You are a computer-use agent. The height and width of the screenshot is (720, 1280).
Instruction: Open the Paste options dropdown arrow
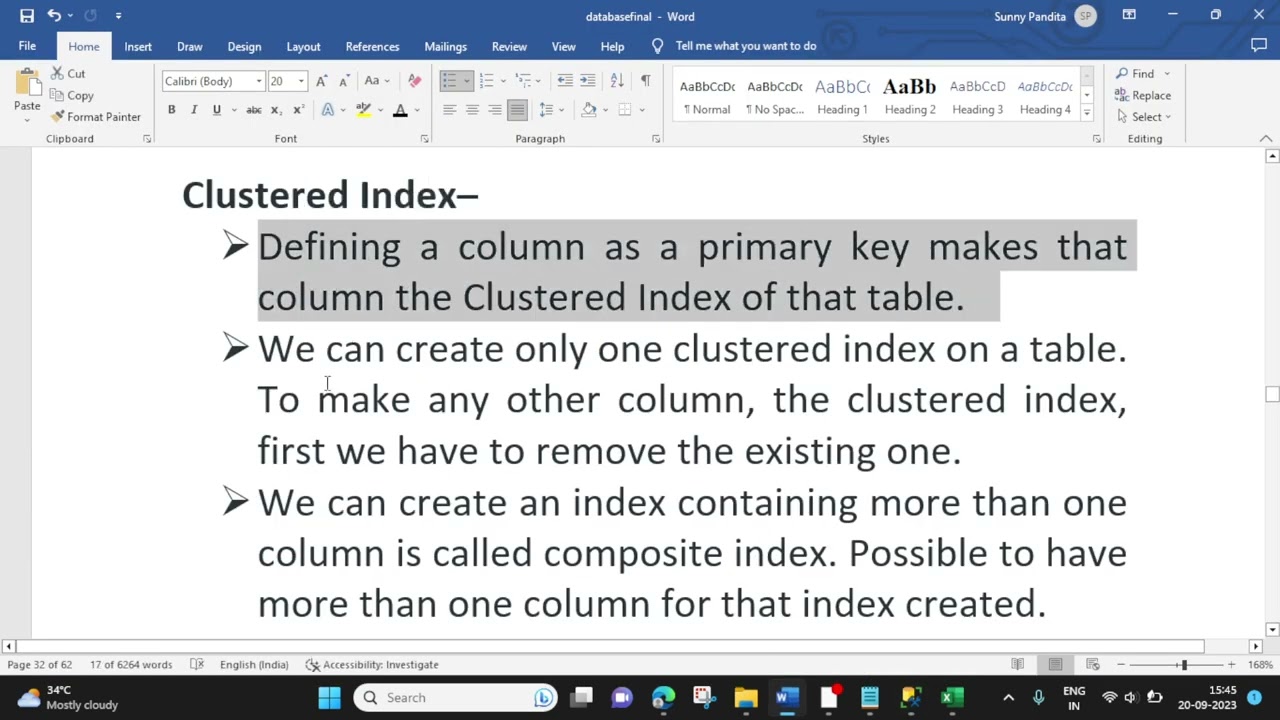click(27, 119)
